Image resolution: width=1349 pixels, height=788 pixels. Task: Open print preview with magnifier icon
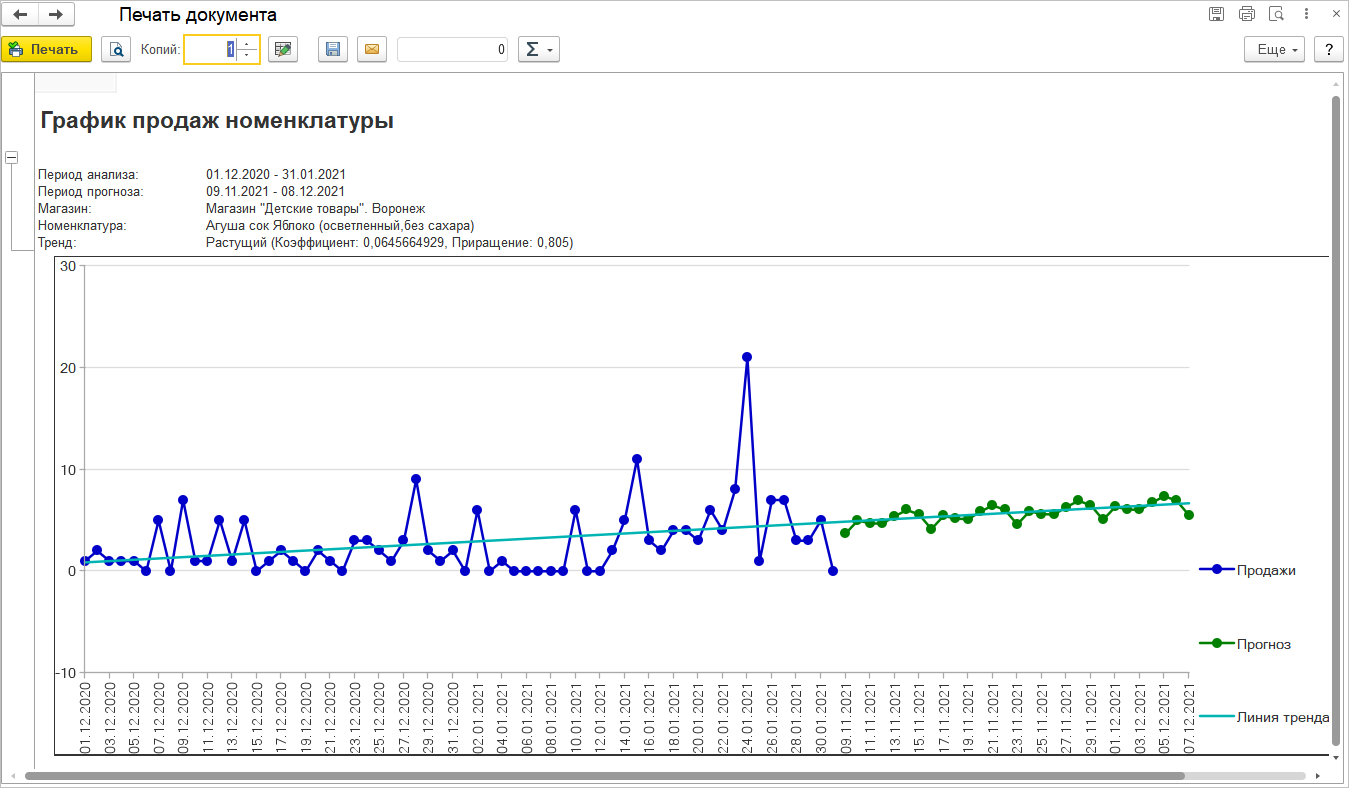click(117, 49)
